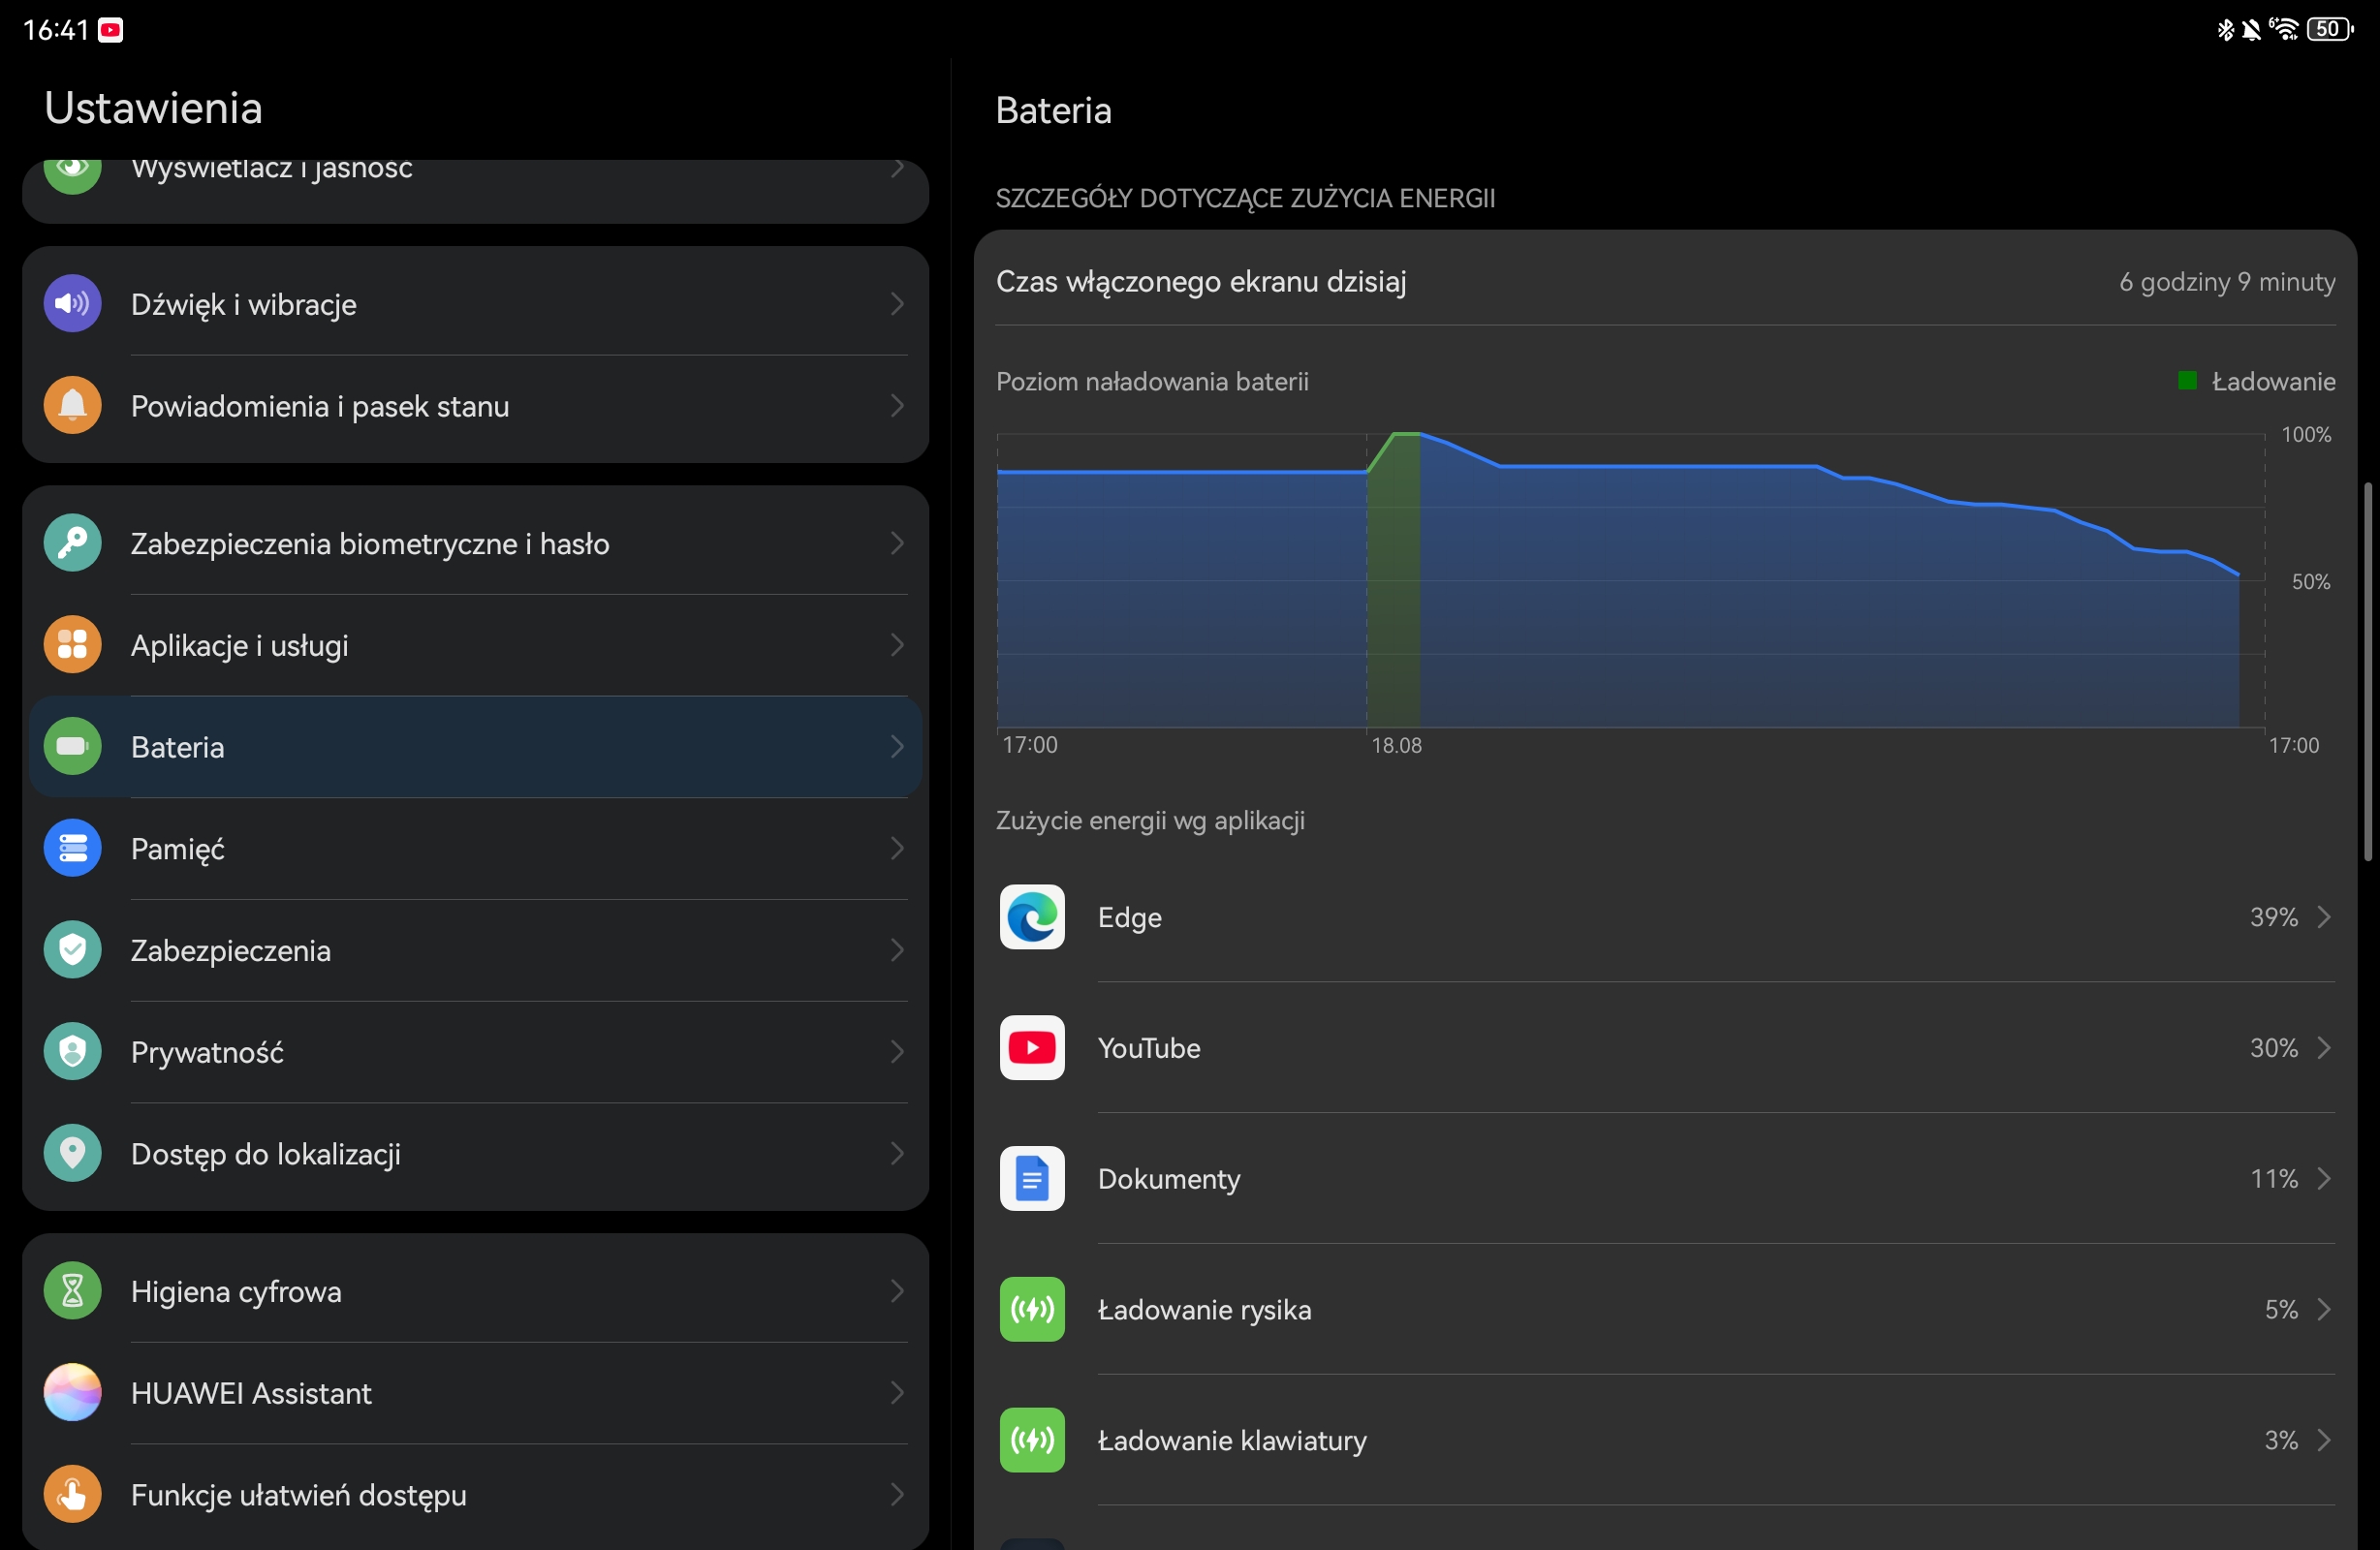
Task: Tap the Aplikacje i usługi grid icon
Action: (72, 644)
